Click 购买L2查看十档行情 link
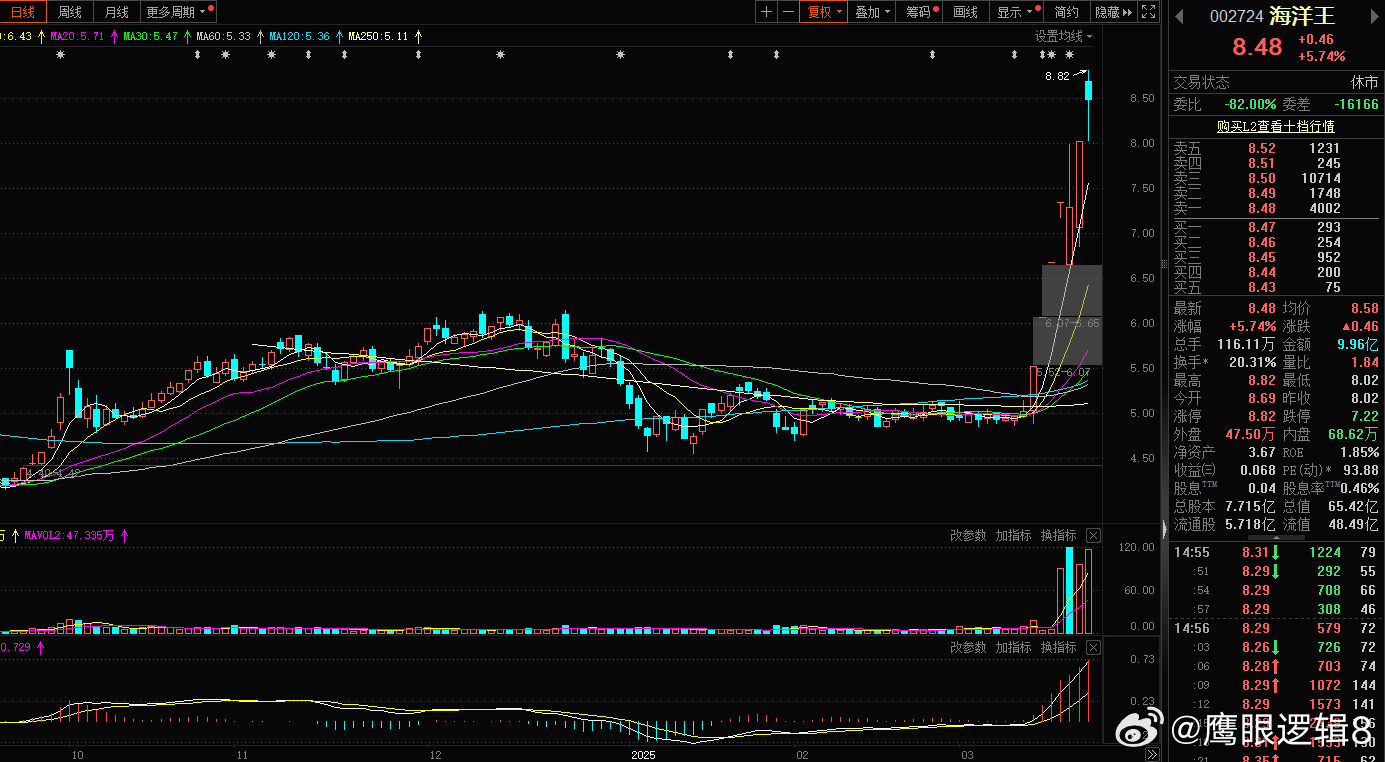1385x762 pixels. [1275, 127]
